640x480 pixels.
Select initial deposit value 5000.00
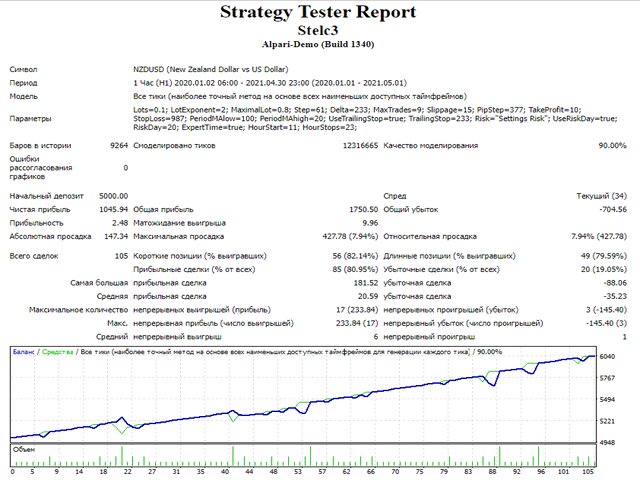[113, 196]
